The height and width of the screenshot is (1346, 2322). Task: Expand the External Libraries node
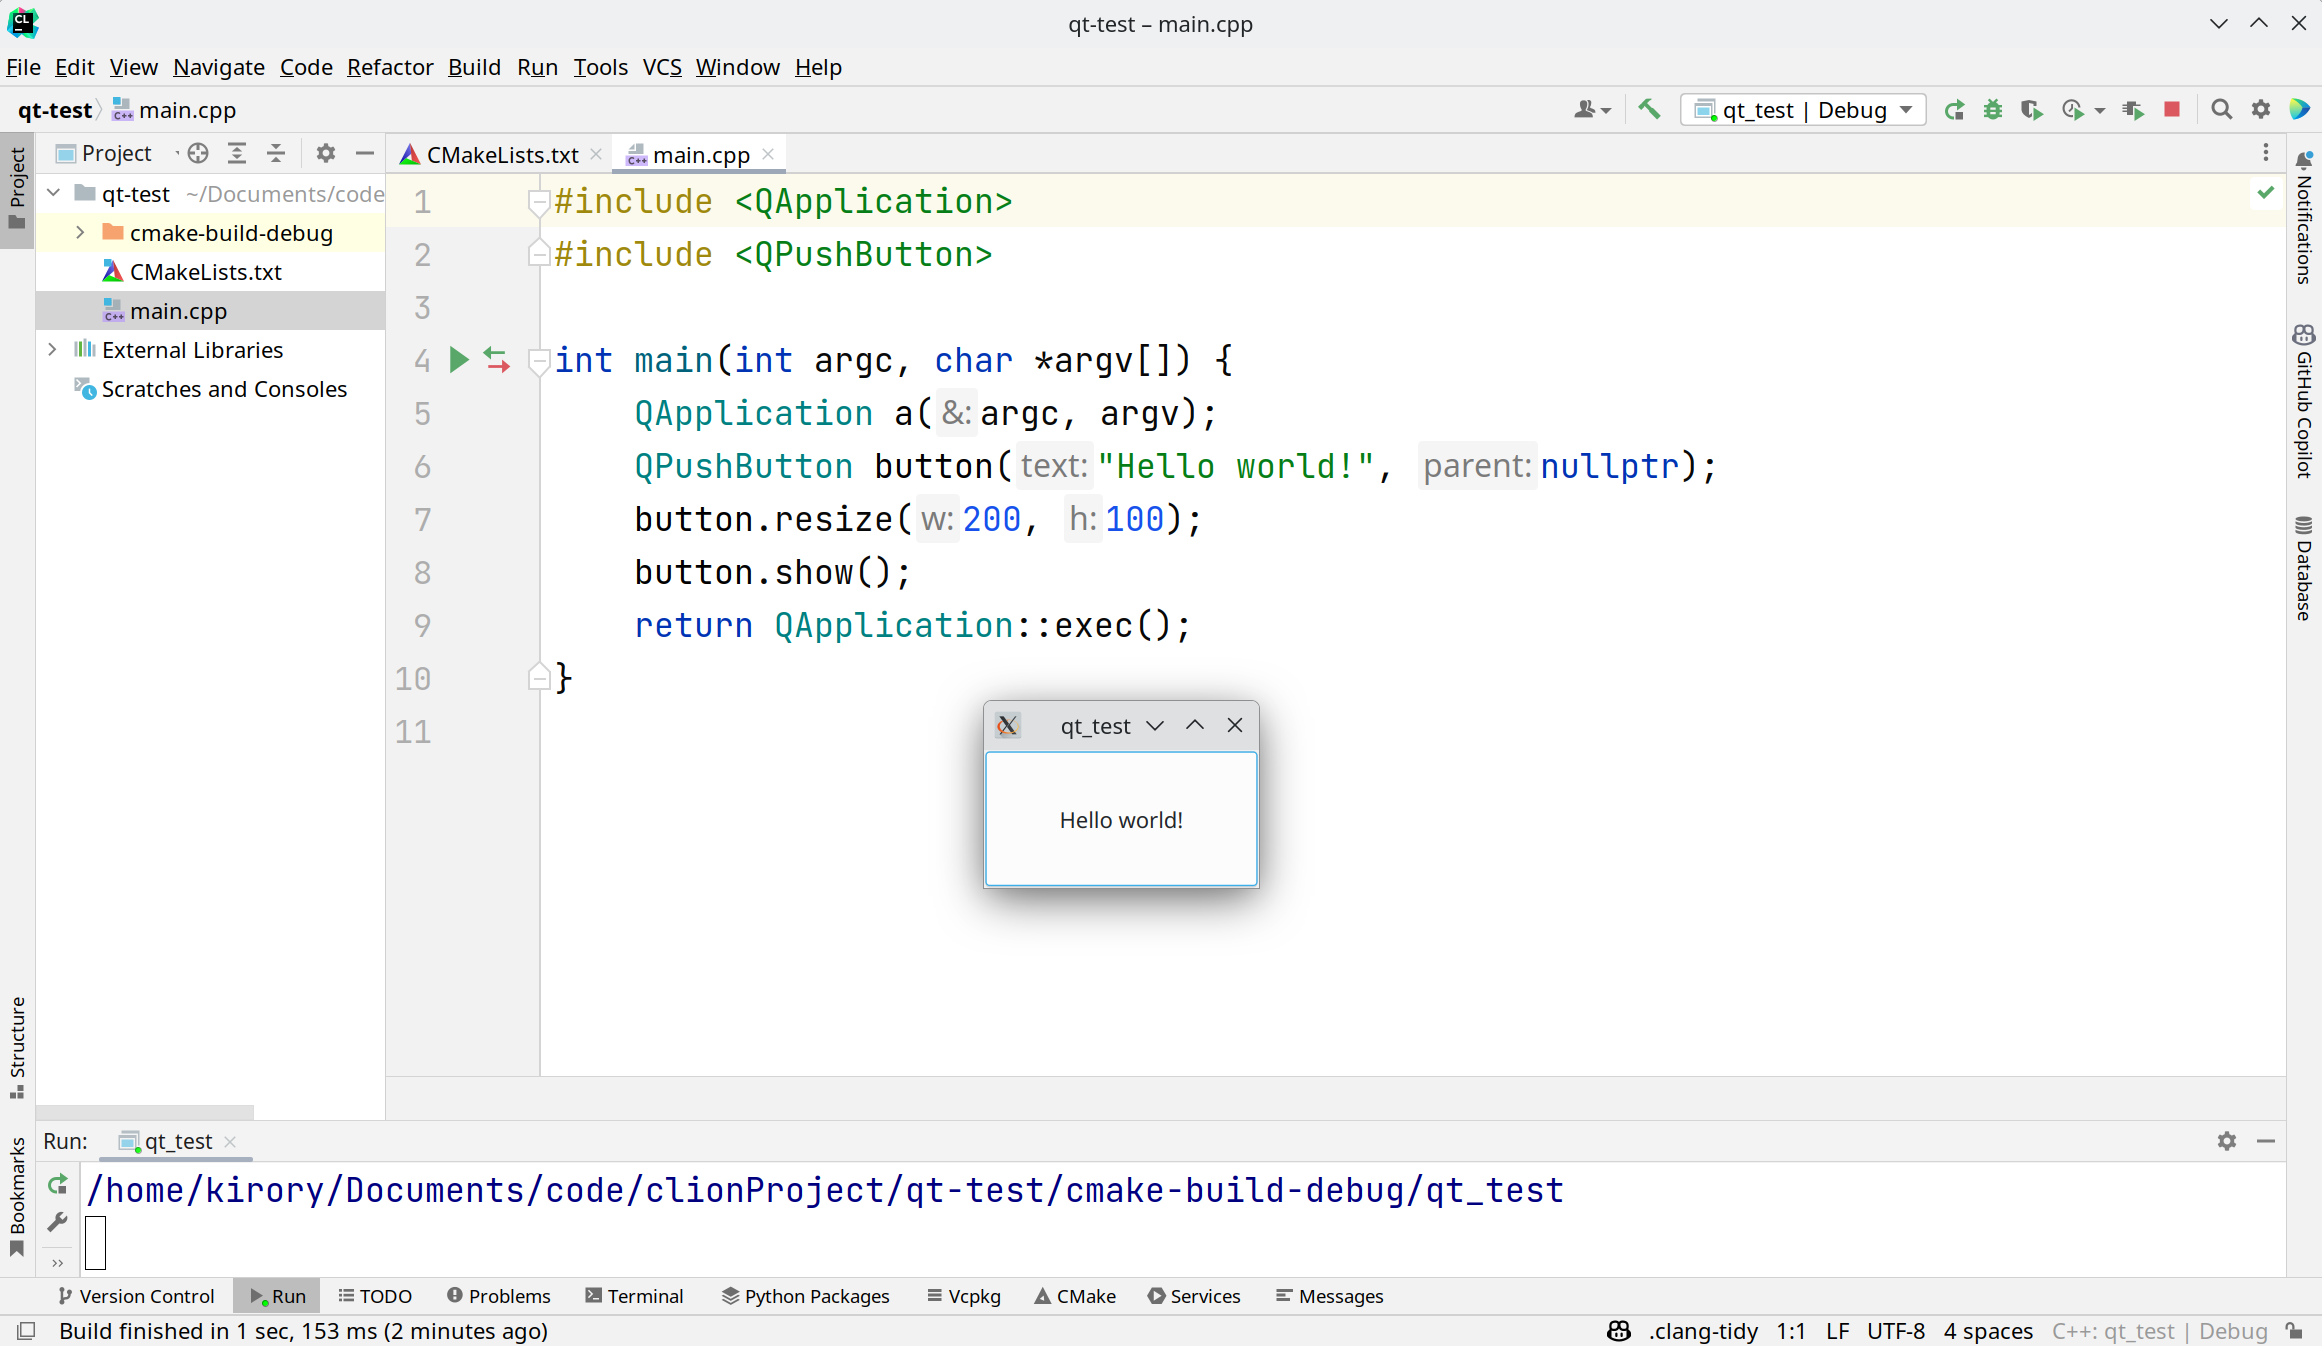52,350
